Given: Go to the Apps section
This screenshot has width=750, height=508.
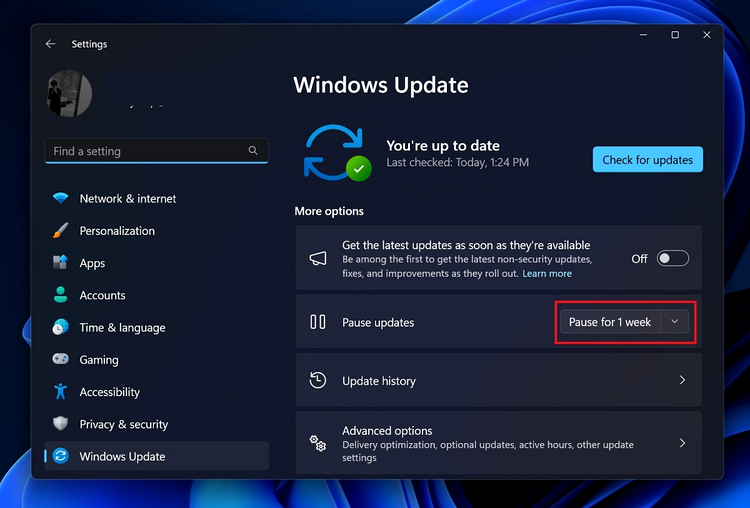Looking at the screenshot, I should coord(156,263).
